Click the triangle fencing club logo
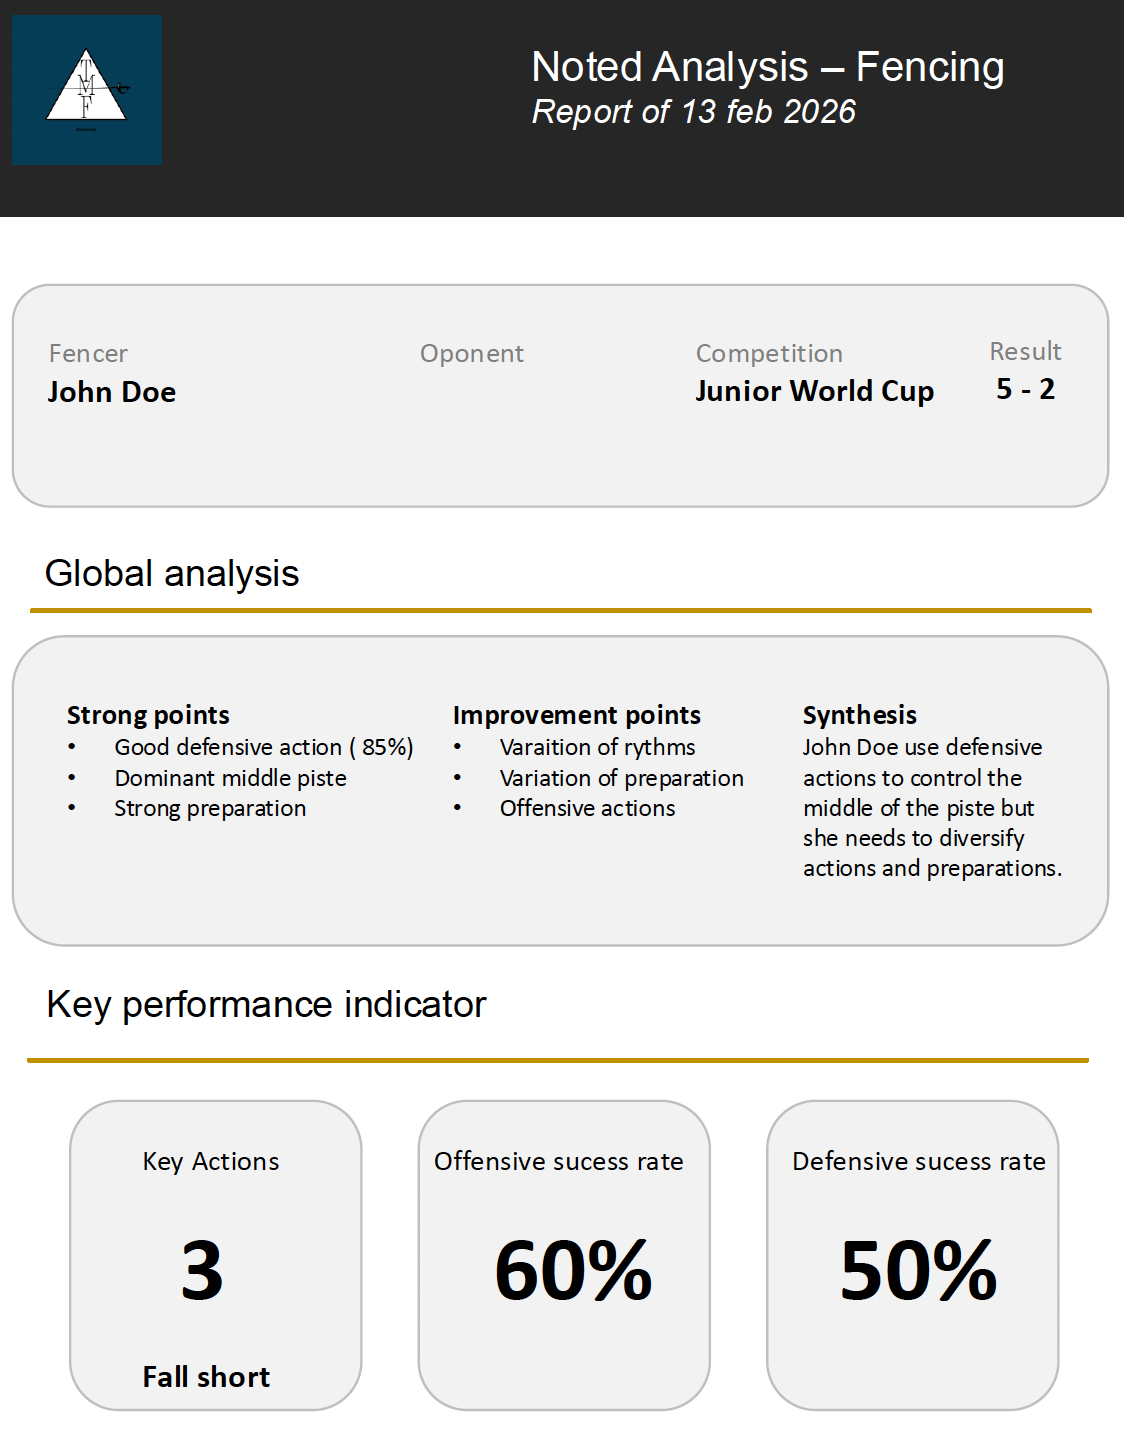The height and width of the screenshot is (1448, 1124). (87, 89)
